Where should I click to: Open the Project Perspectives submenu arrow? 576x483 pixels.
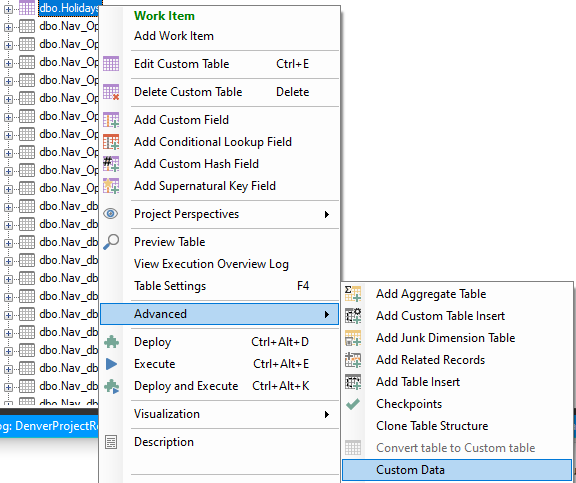point(327,214)
